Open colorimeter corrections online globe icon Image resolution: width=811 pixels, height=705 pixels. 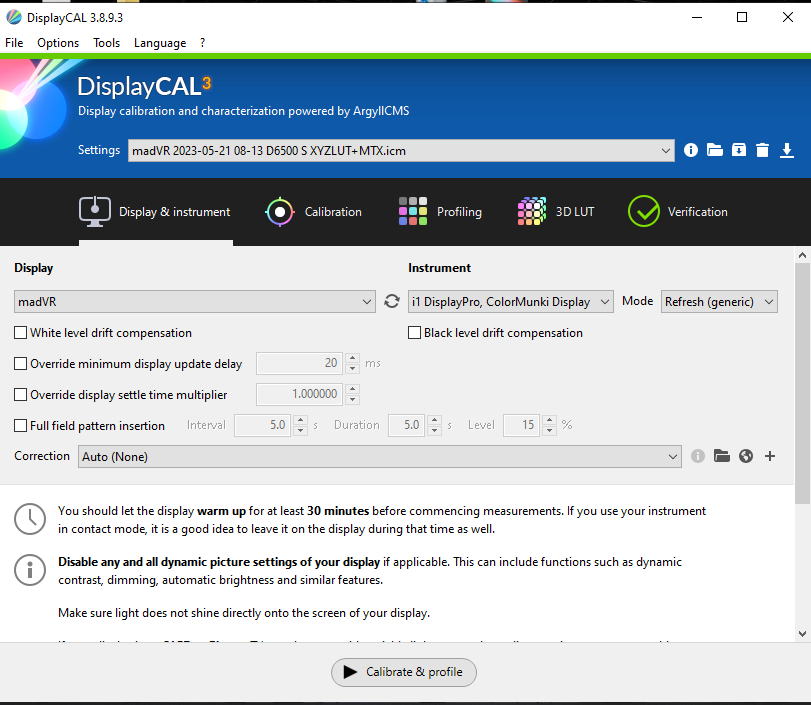(746, 456)
